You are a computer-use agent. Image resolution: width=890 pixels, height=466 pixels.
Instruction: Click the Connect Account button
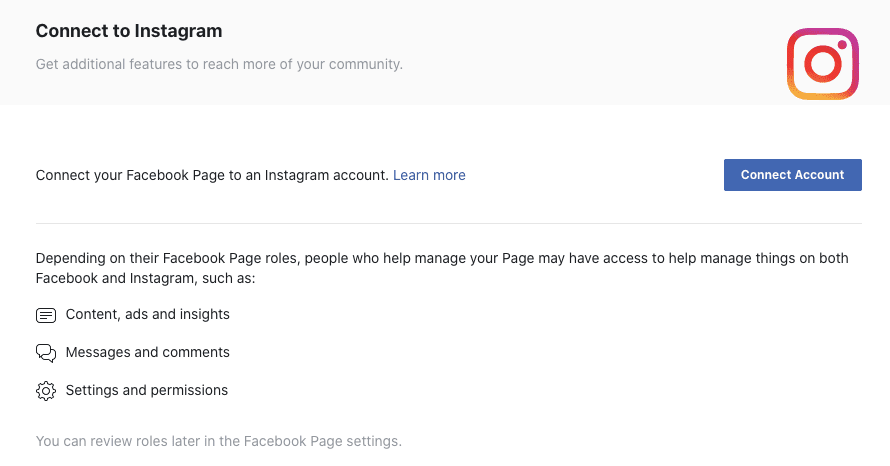[x=792, y=175]
